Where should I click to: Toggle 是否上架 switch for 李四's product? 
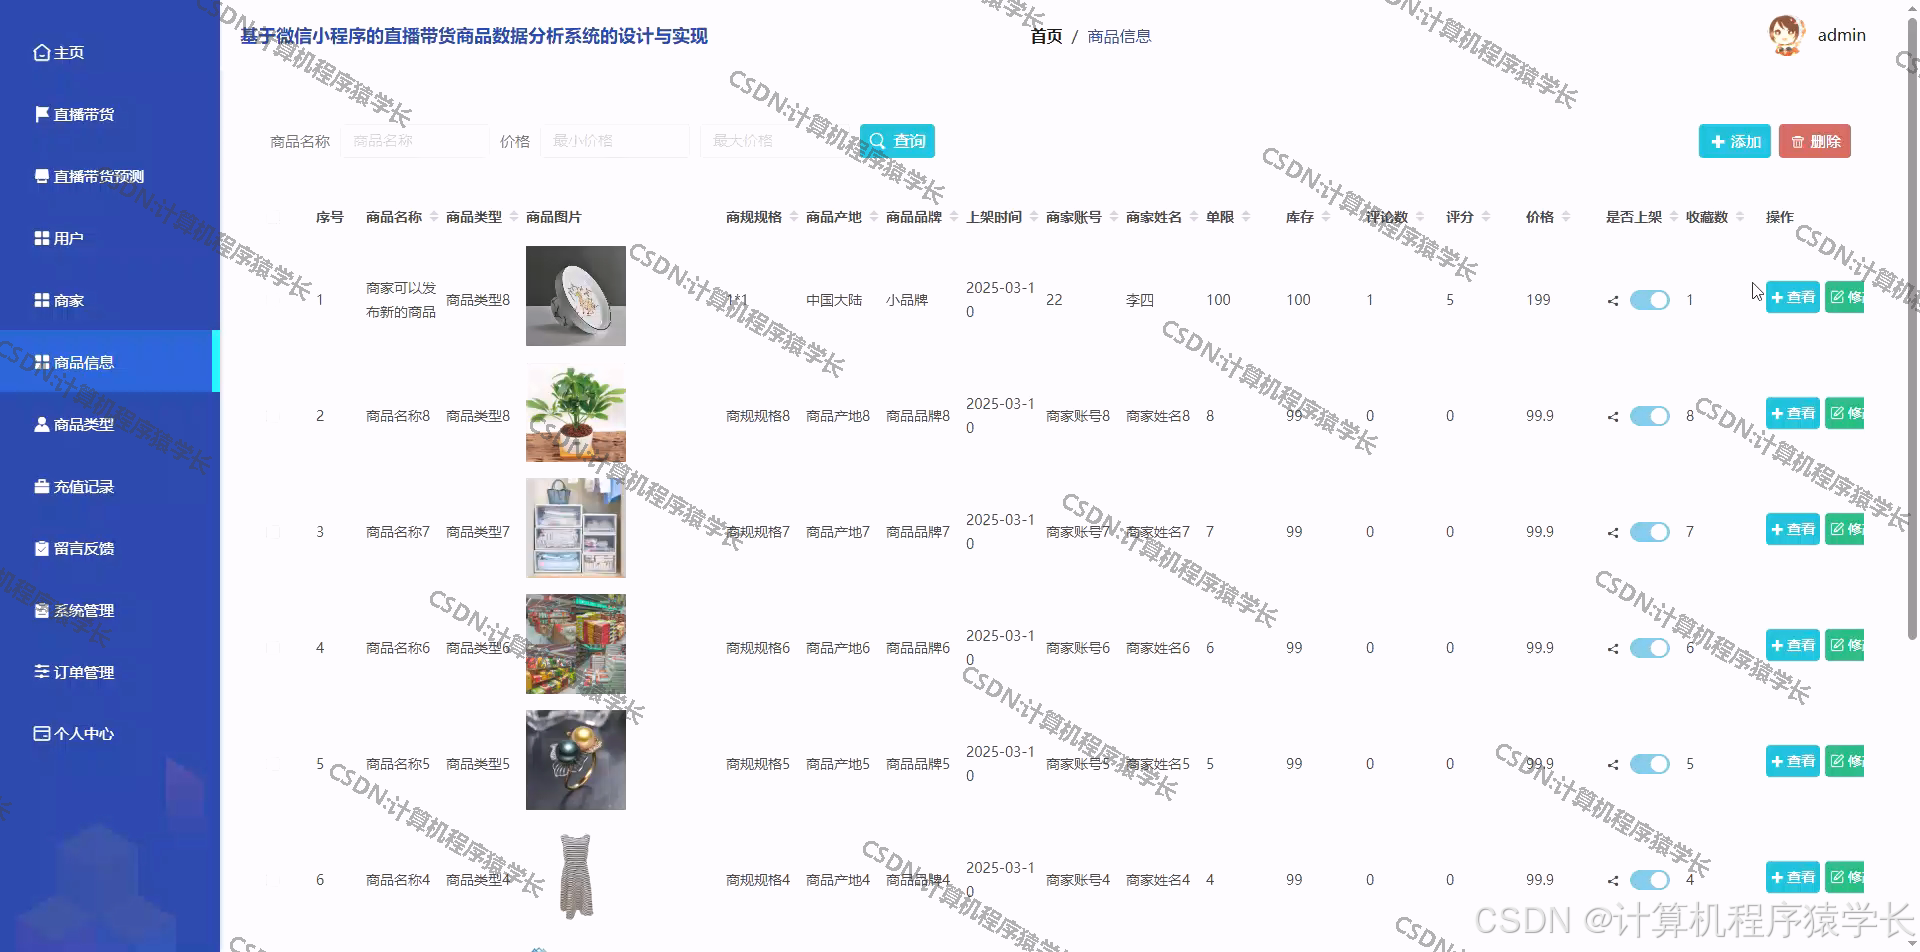coord(1650,300)
